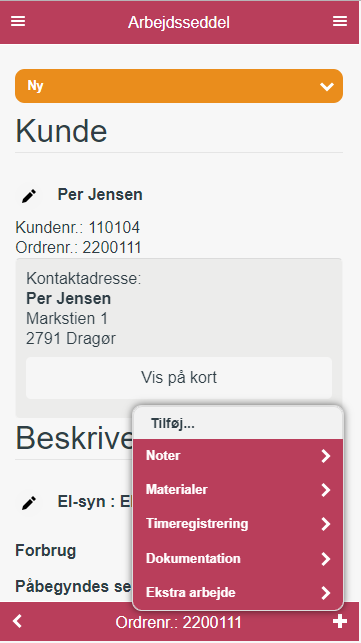Click the Vis på kort button
Screen dimensions: 361x643
click(x=179, y=378)
